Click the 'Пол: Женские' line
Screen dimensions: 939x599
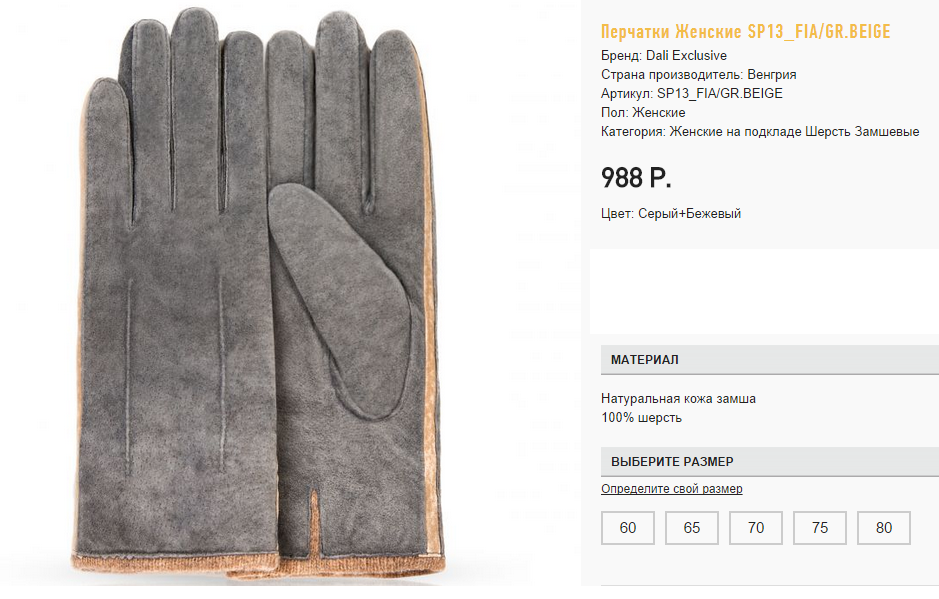pyautogui.click(x=643, y=112)
